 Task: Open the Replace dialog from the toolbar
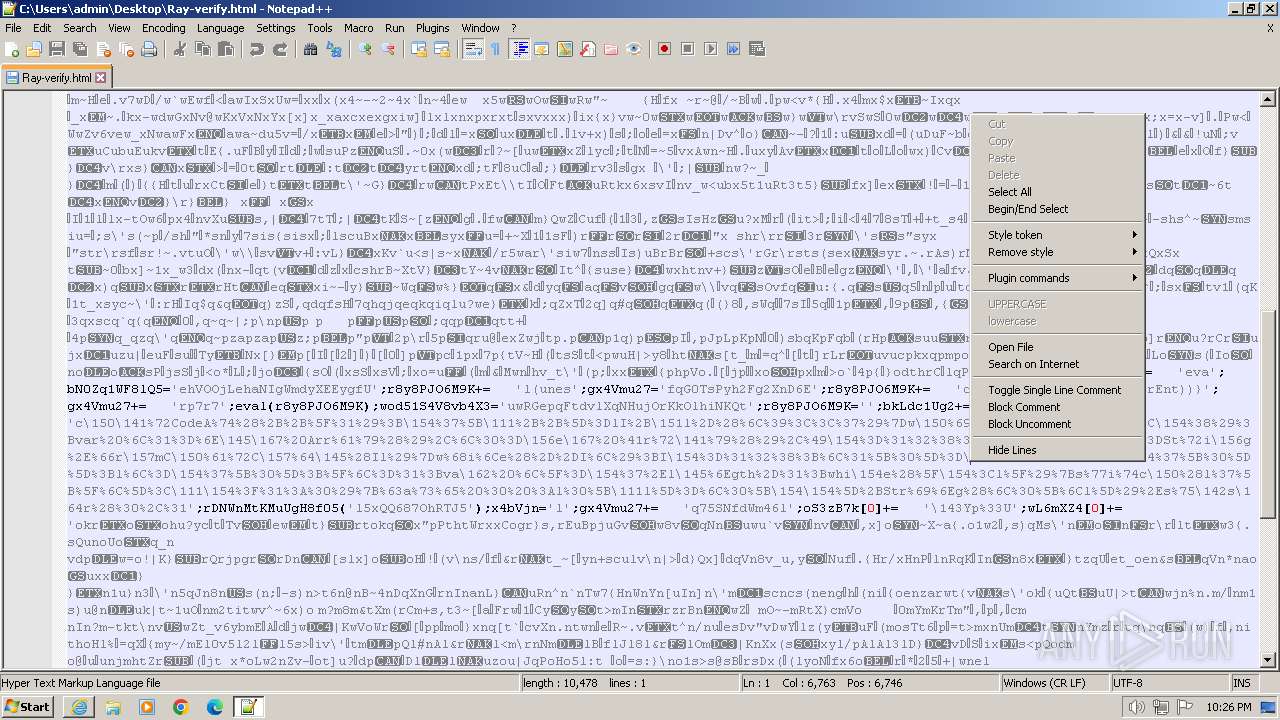(x=332, y=49)
